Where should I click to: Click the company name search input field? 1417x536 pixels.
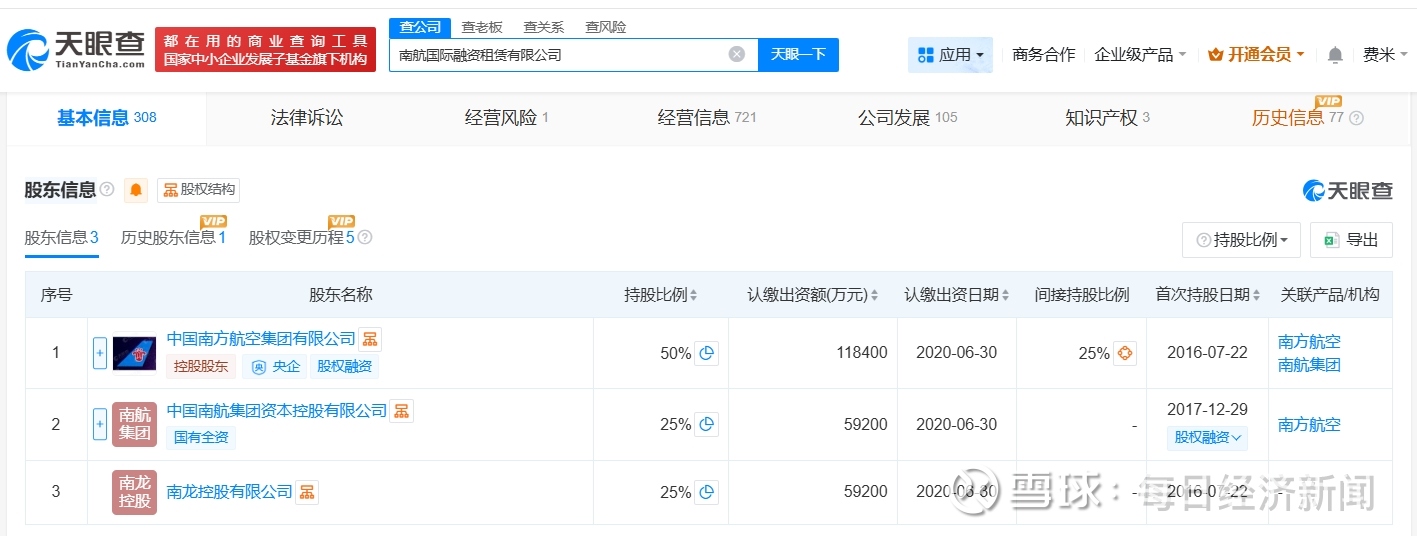(560, 55)
